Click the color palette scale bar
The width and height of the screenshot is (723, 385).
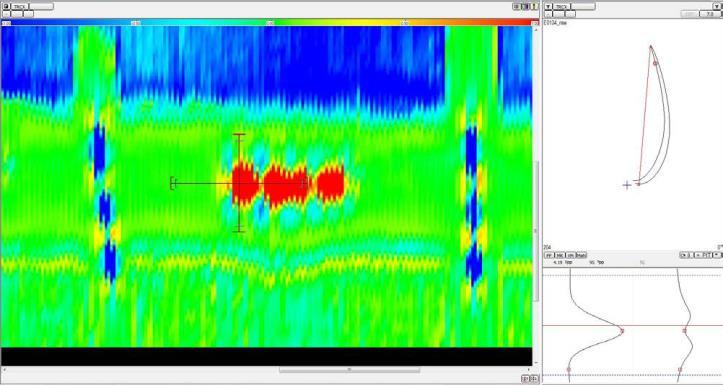pyautogui.click(x=270, y=23)
